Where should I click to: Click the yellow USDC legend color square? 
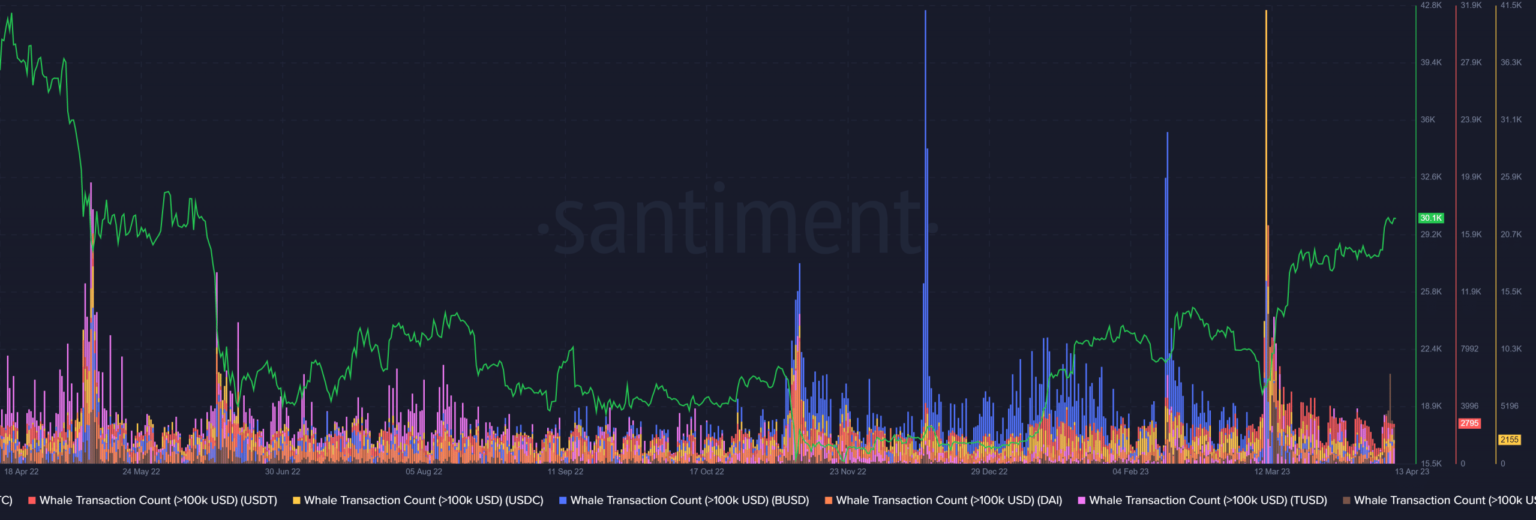[x=297, y=500]
